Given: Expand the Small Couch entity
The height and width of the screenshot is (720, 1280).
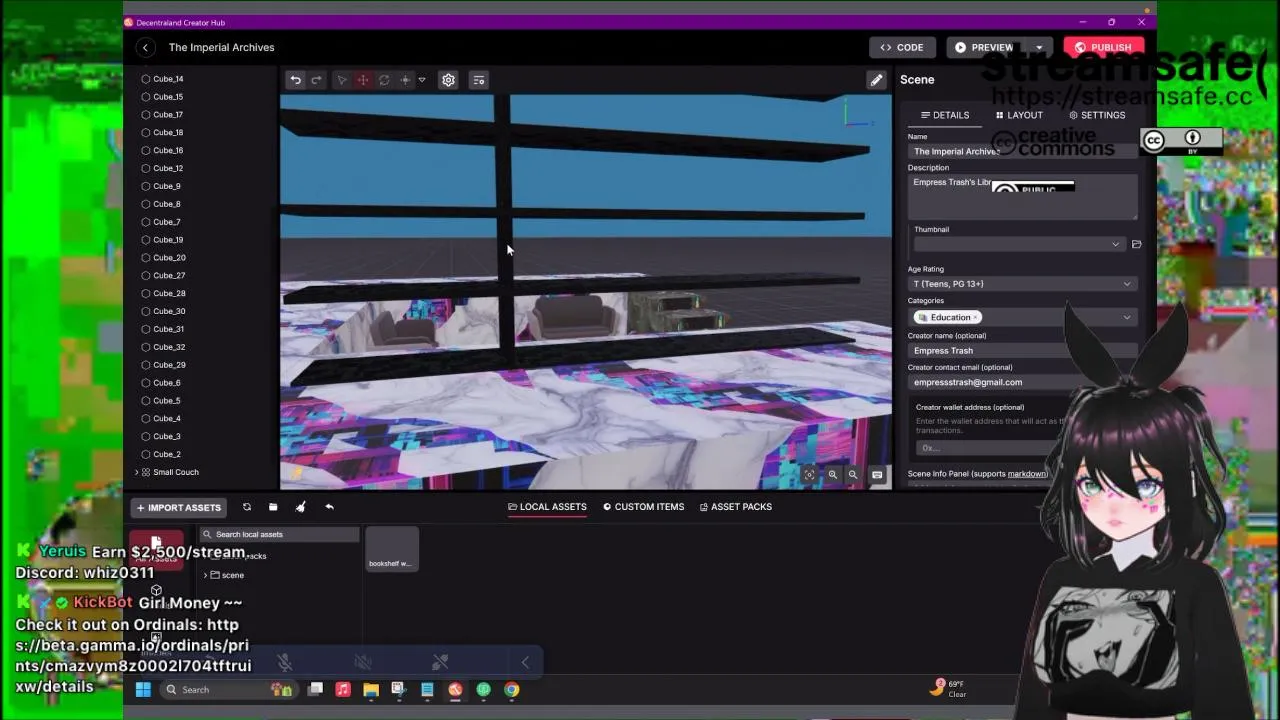Looking at the screenshot, I should (x=136, y=472).
